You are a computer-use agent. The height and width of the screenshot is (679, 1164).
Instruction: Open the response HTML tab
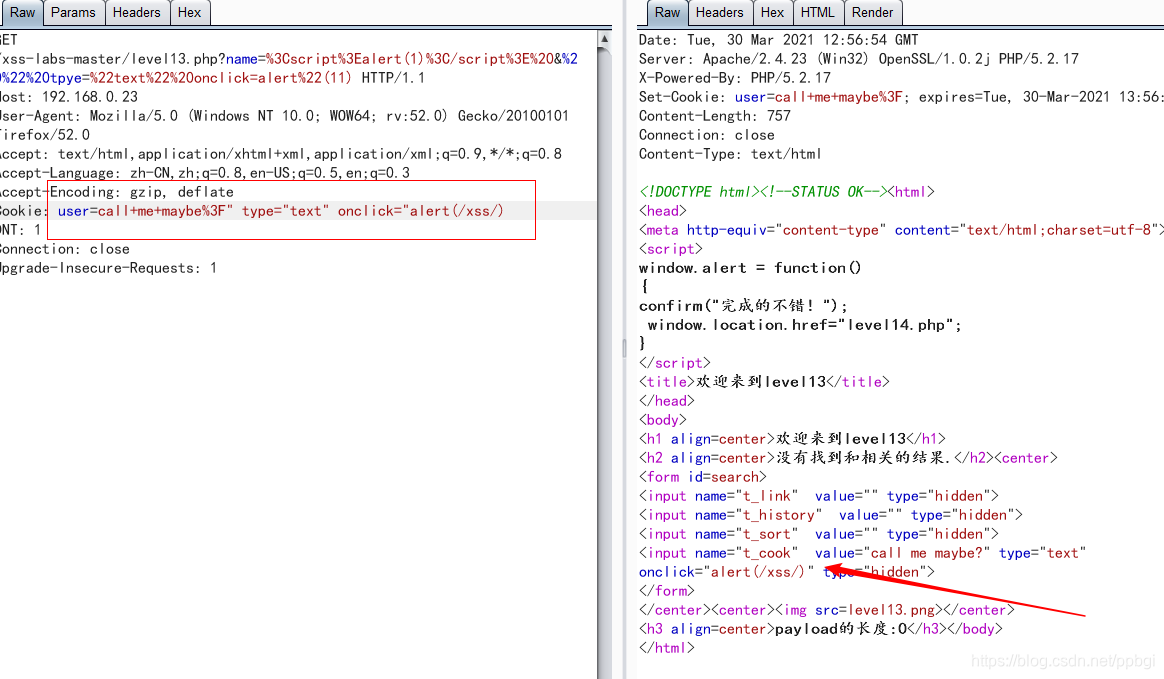(x=817, y=13)
